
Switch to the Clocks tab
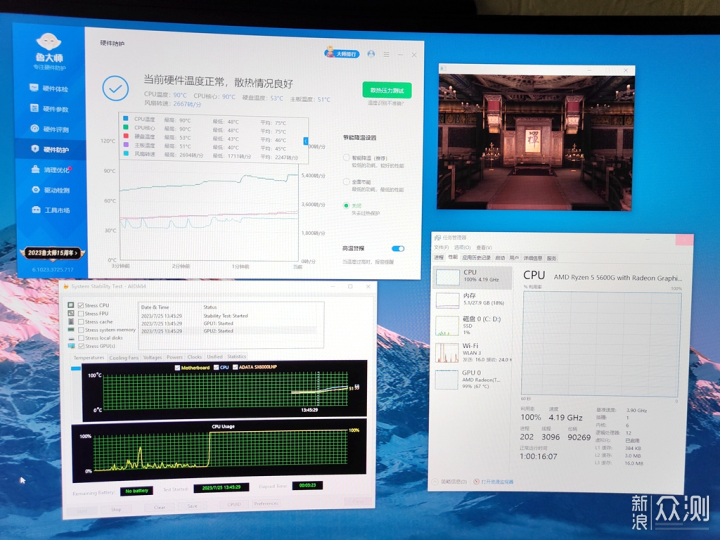tap(195, 357)
